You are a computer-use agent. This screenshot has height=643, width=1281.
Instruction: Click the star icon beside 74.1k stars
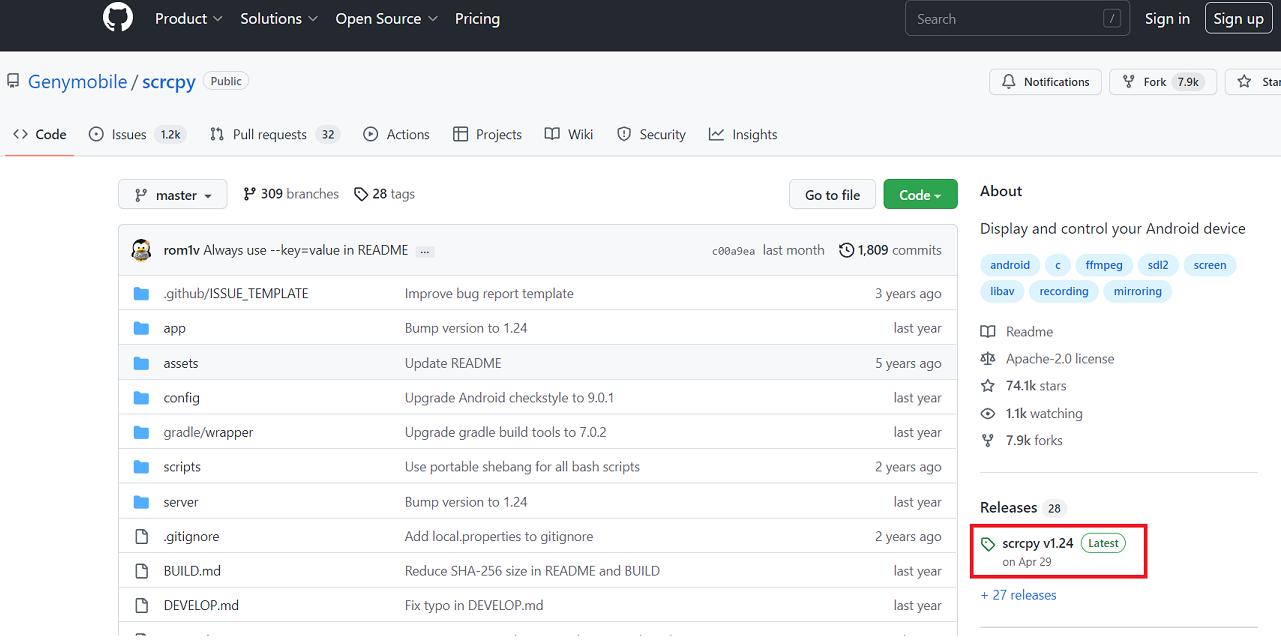coord(988,386)
